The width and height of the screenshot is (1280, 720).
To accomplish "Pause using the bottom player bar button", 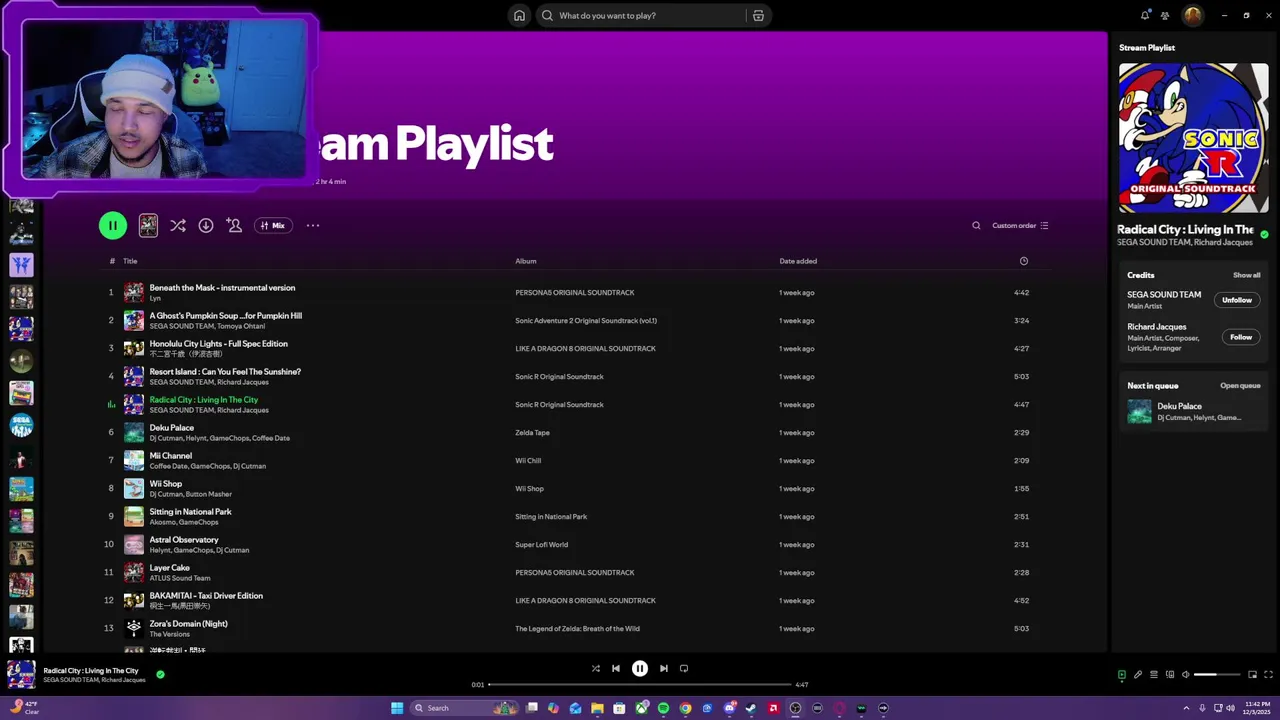I will pos(640,669).
